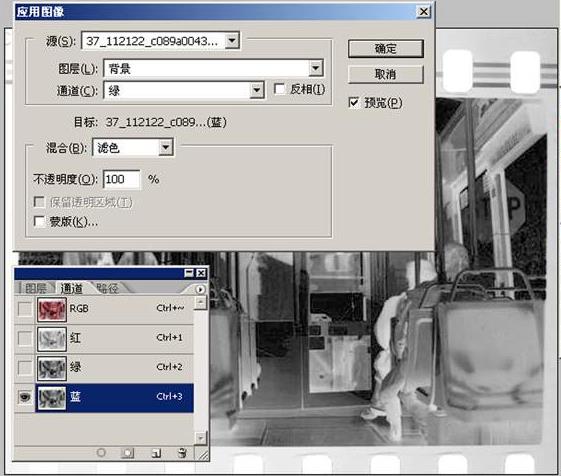Select the Red channel thumbnail
Viewport: 561px width, 476px height.
point(52,339)
